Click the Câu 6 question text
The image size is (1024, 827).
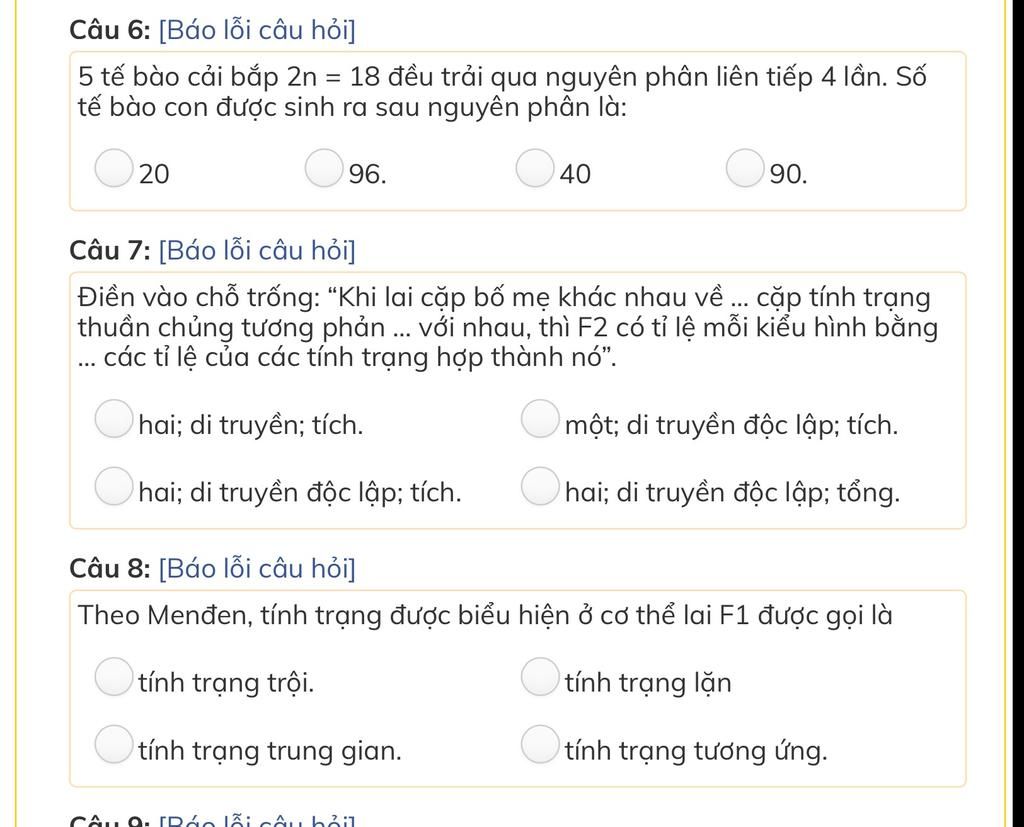[502, 92]
